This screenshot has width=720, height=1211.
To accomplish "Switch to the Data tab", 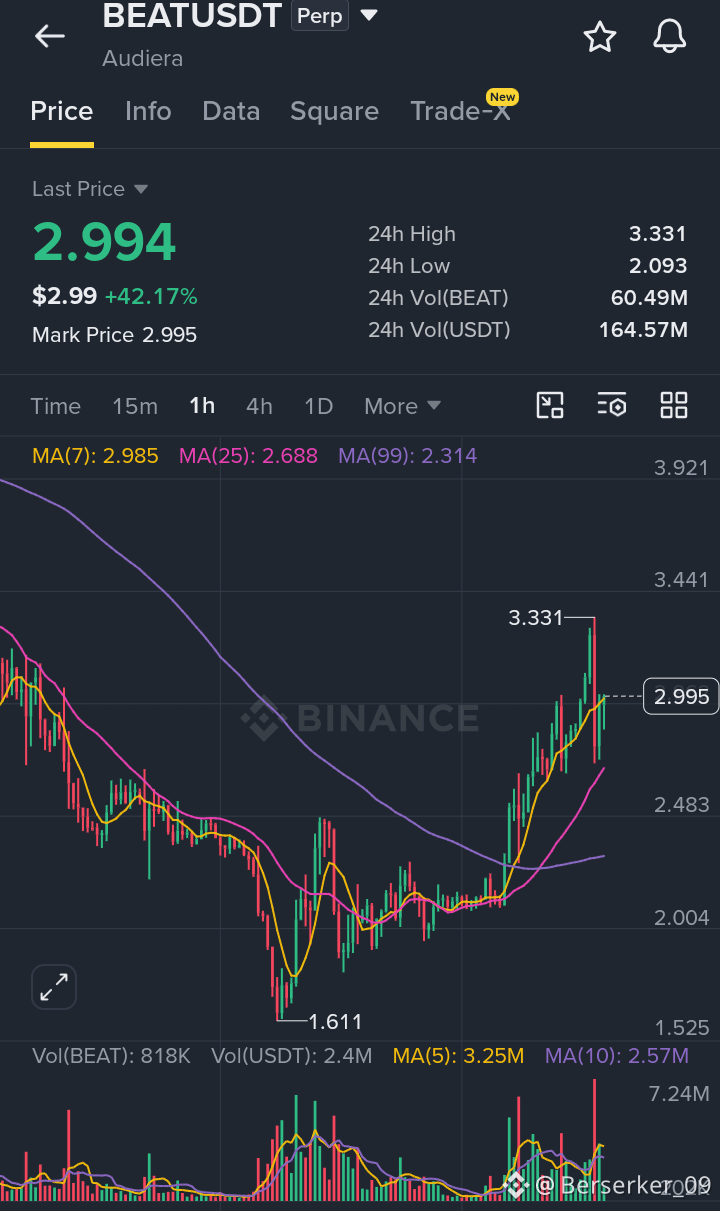I will tap(231, 111).
